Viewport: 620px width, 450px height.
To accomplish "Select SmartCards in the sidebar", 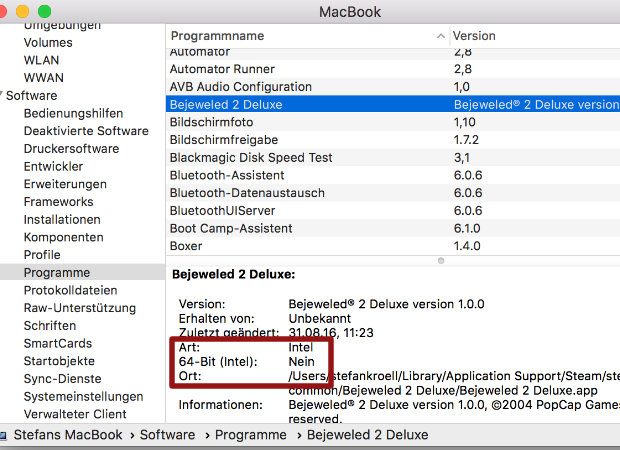I will 58,343.
